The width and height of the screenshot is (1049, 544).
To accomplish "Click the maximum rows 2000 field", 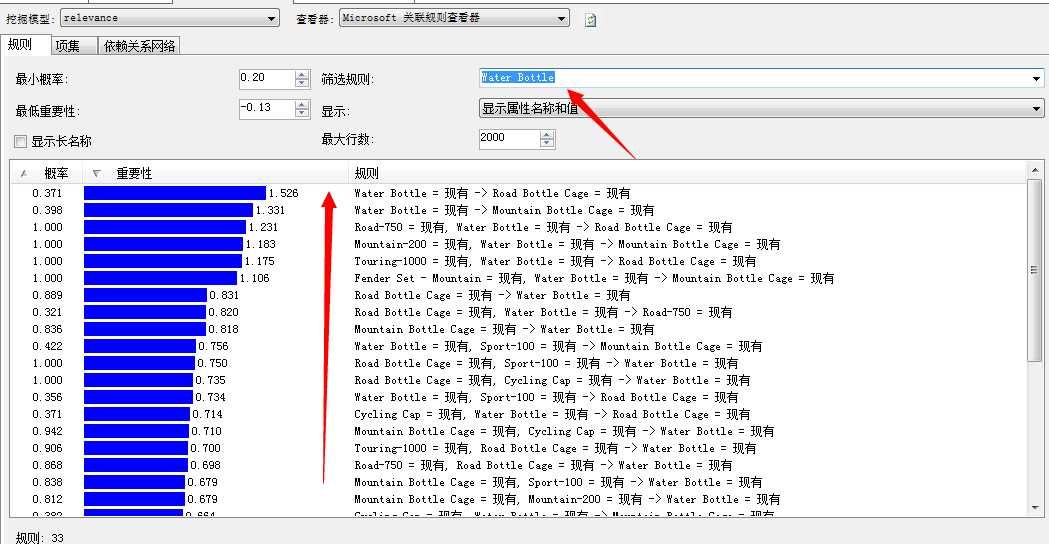I will coord(509,139).
